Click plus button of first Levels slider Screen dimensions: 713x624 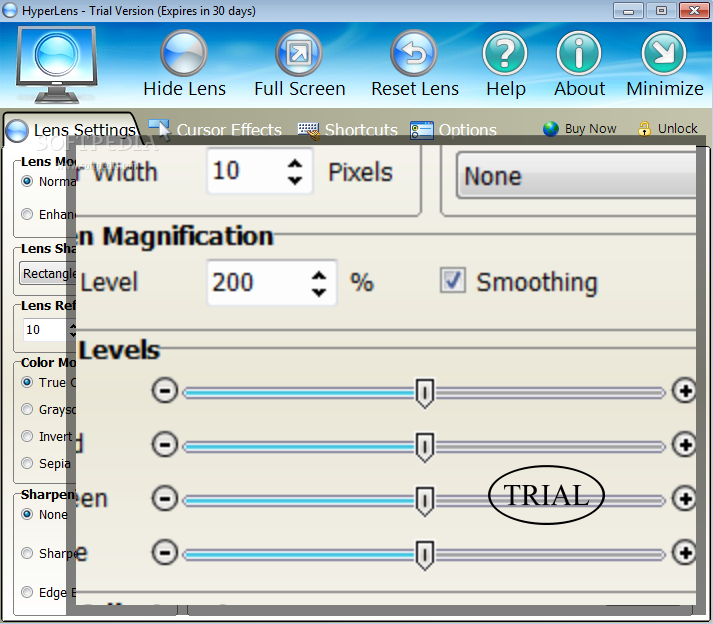685,391
